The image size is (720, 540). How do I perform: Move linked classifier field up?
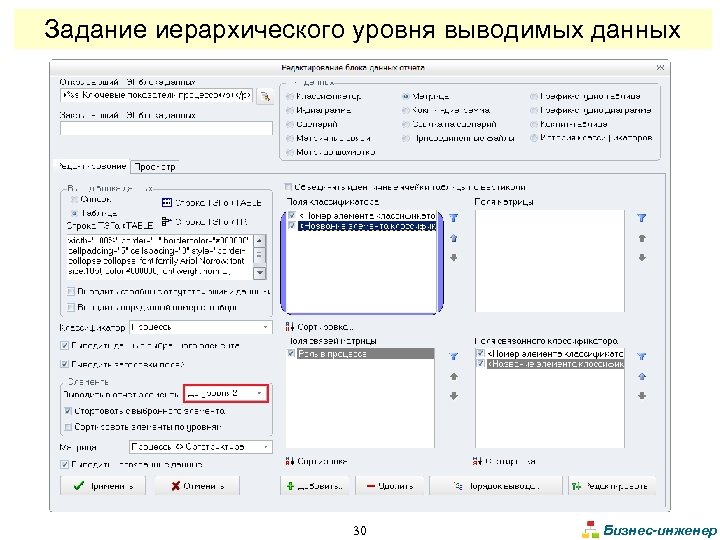pos(642,377)
